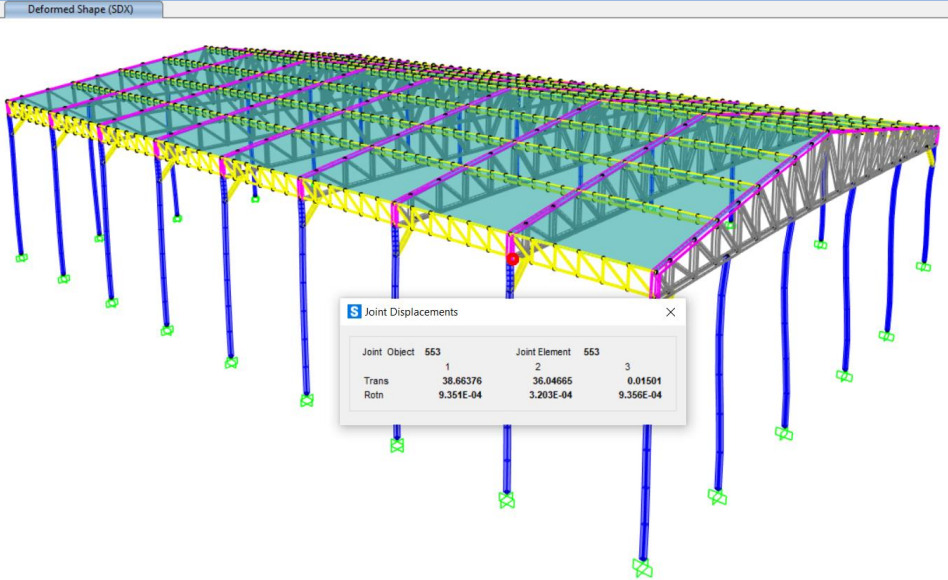Select the Trans 3 value 0.01501
Viewport: 948px width, 580px height.
pos(644,381)
